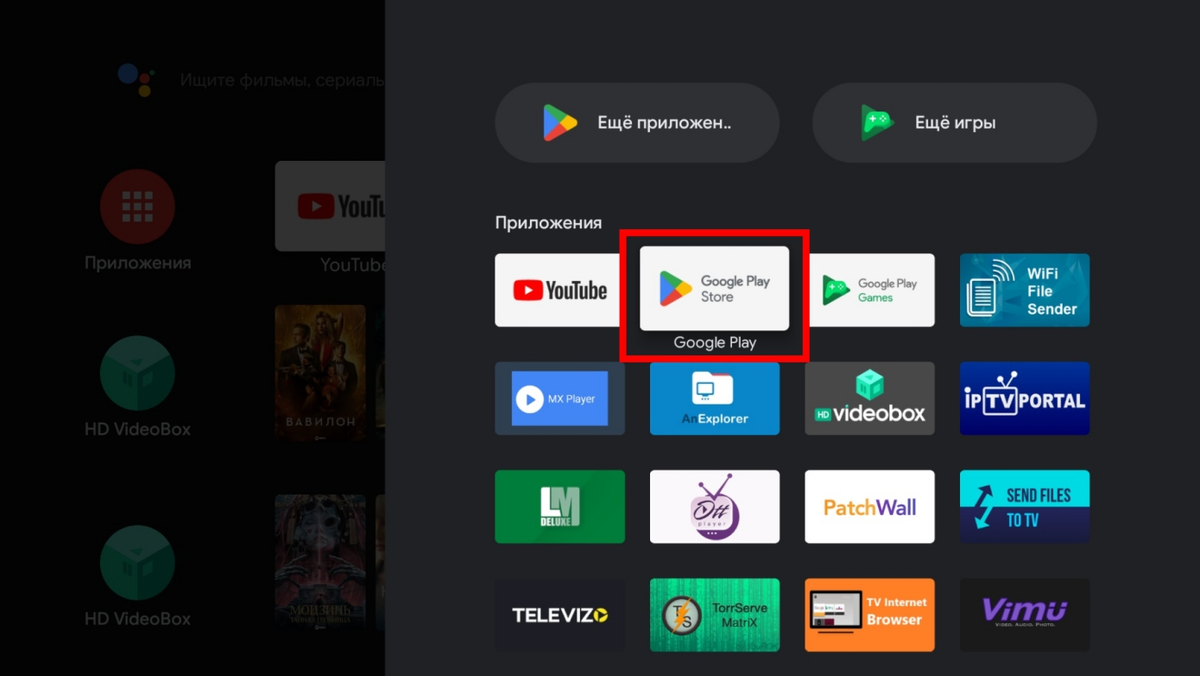
Task: Launch MX Player app
Action: tap(559, 398)
